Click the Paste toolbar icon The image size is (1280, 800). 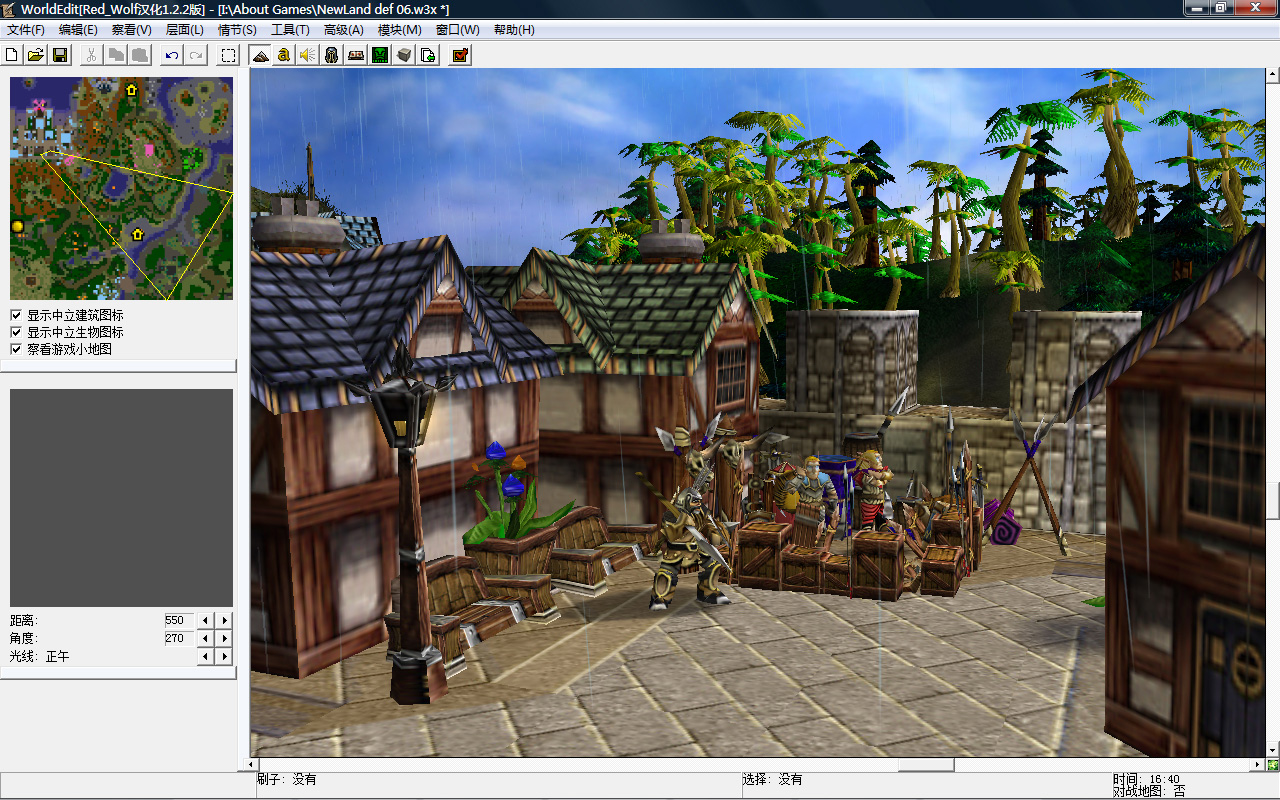coord(140,55)
